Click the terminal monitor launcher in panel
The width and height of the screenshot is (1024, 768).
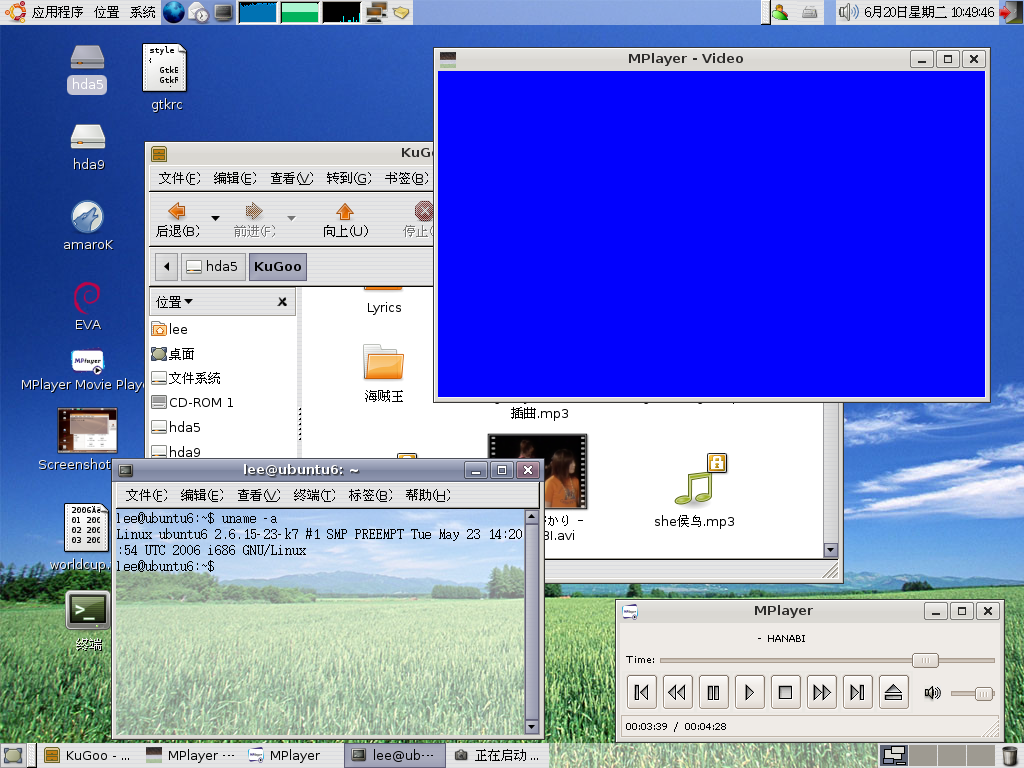pos(223,12)
